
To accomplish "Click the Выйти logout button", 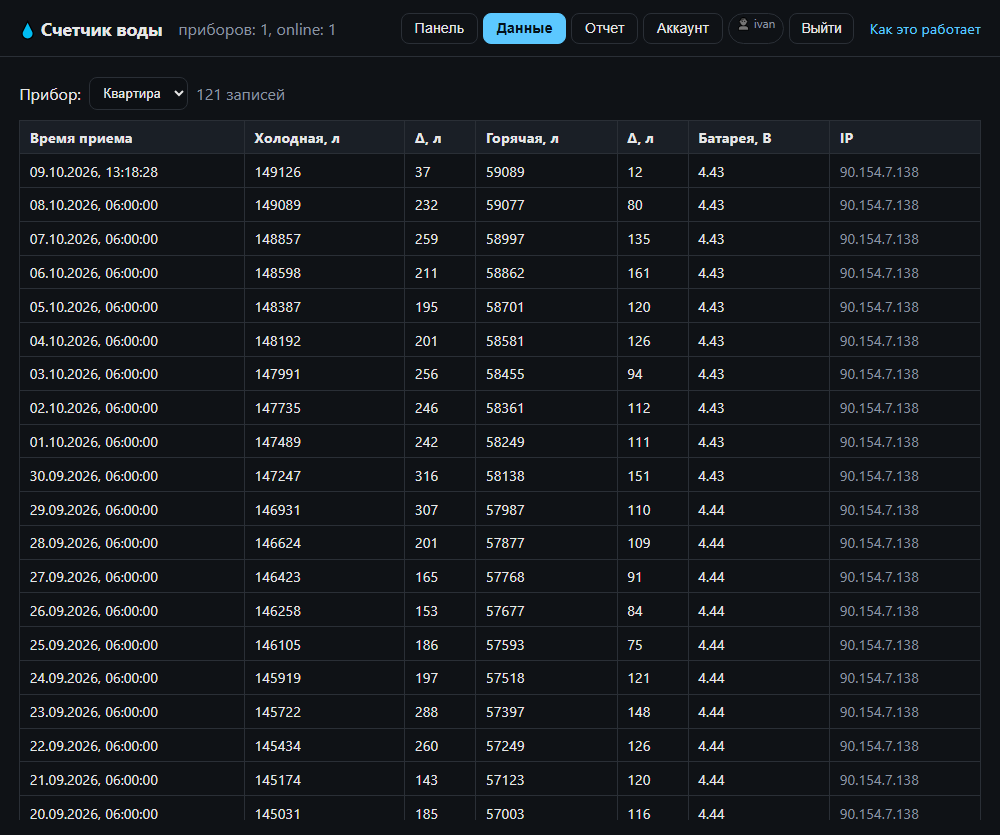I will pyautogui.click(x=821, y=29).
